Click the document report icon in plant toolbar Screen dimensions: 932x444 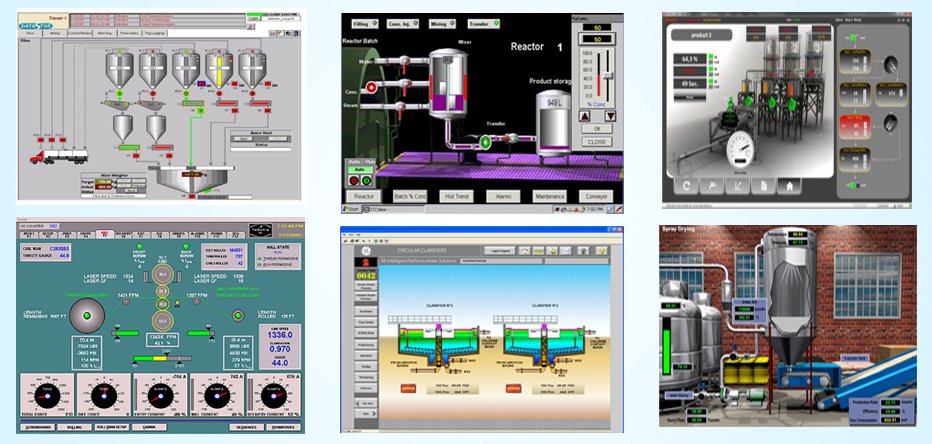[764, 186]
